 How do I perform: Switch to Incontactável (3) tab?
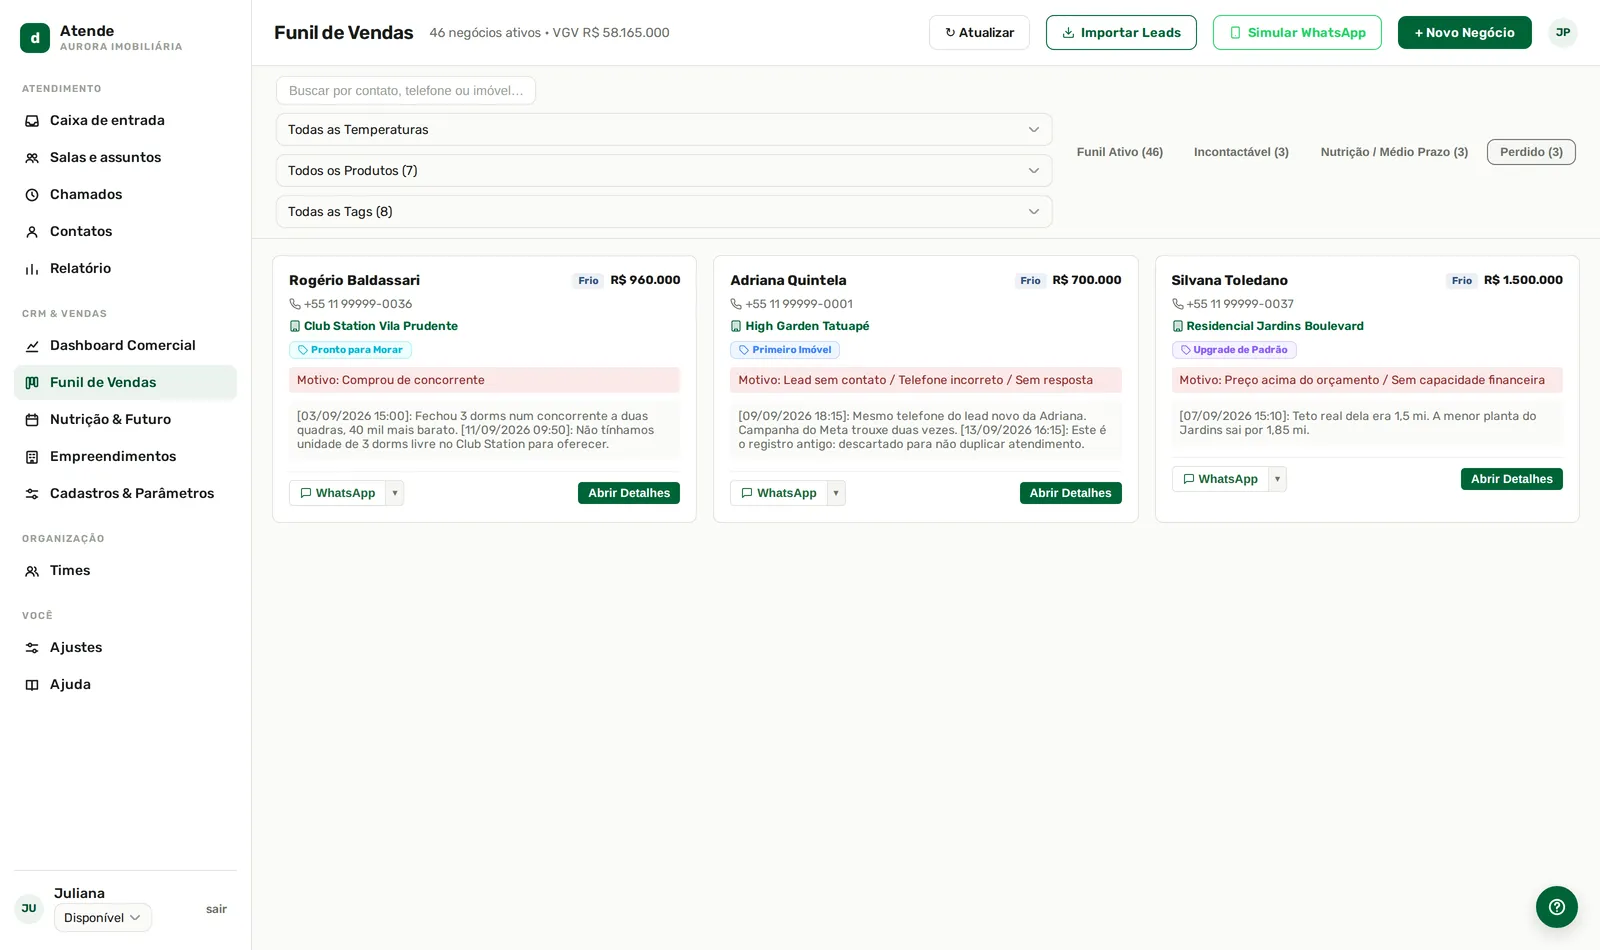(x=1241, y=152)
